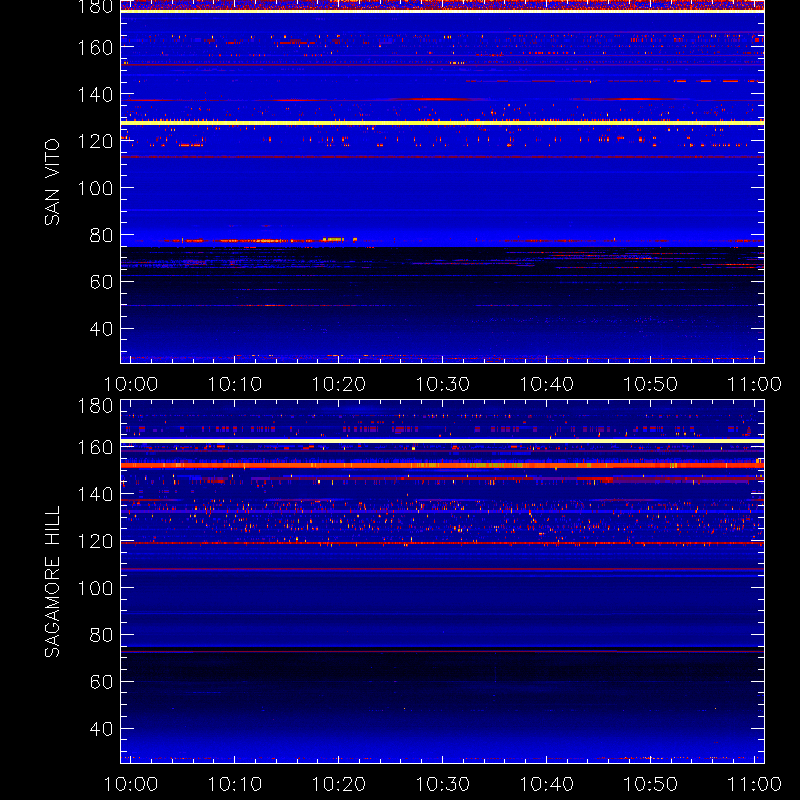
Task: Select the 10:40 time label under San Vito plot
Action: point(547,384)
